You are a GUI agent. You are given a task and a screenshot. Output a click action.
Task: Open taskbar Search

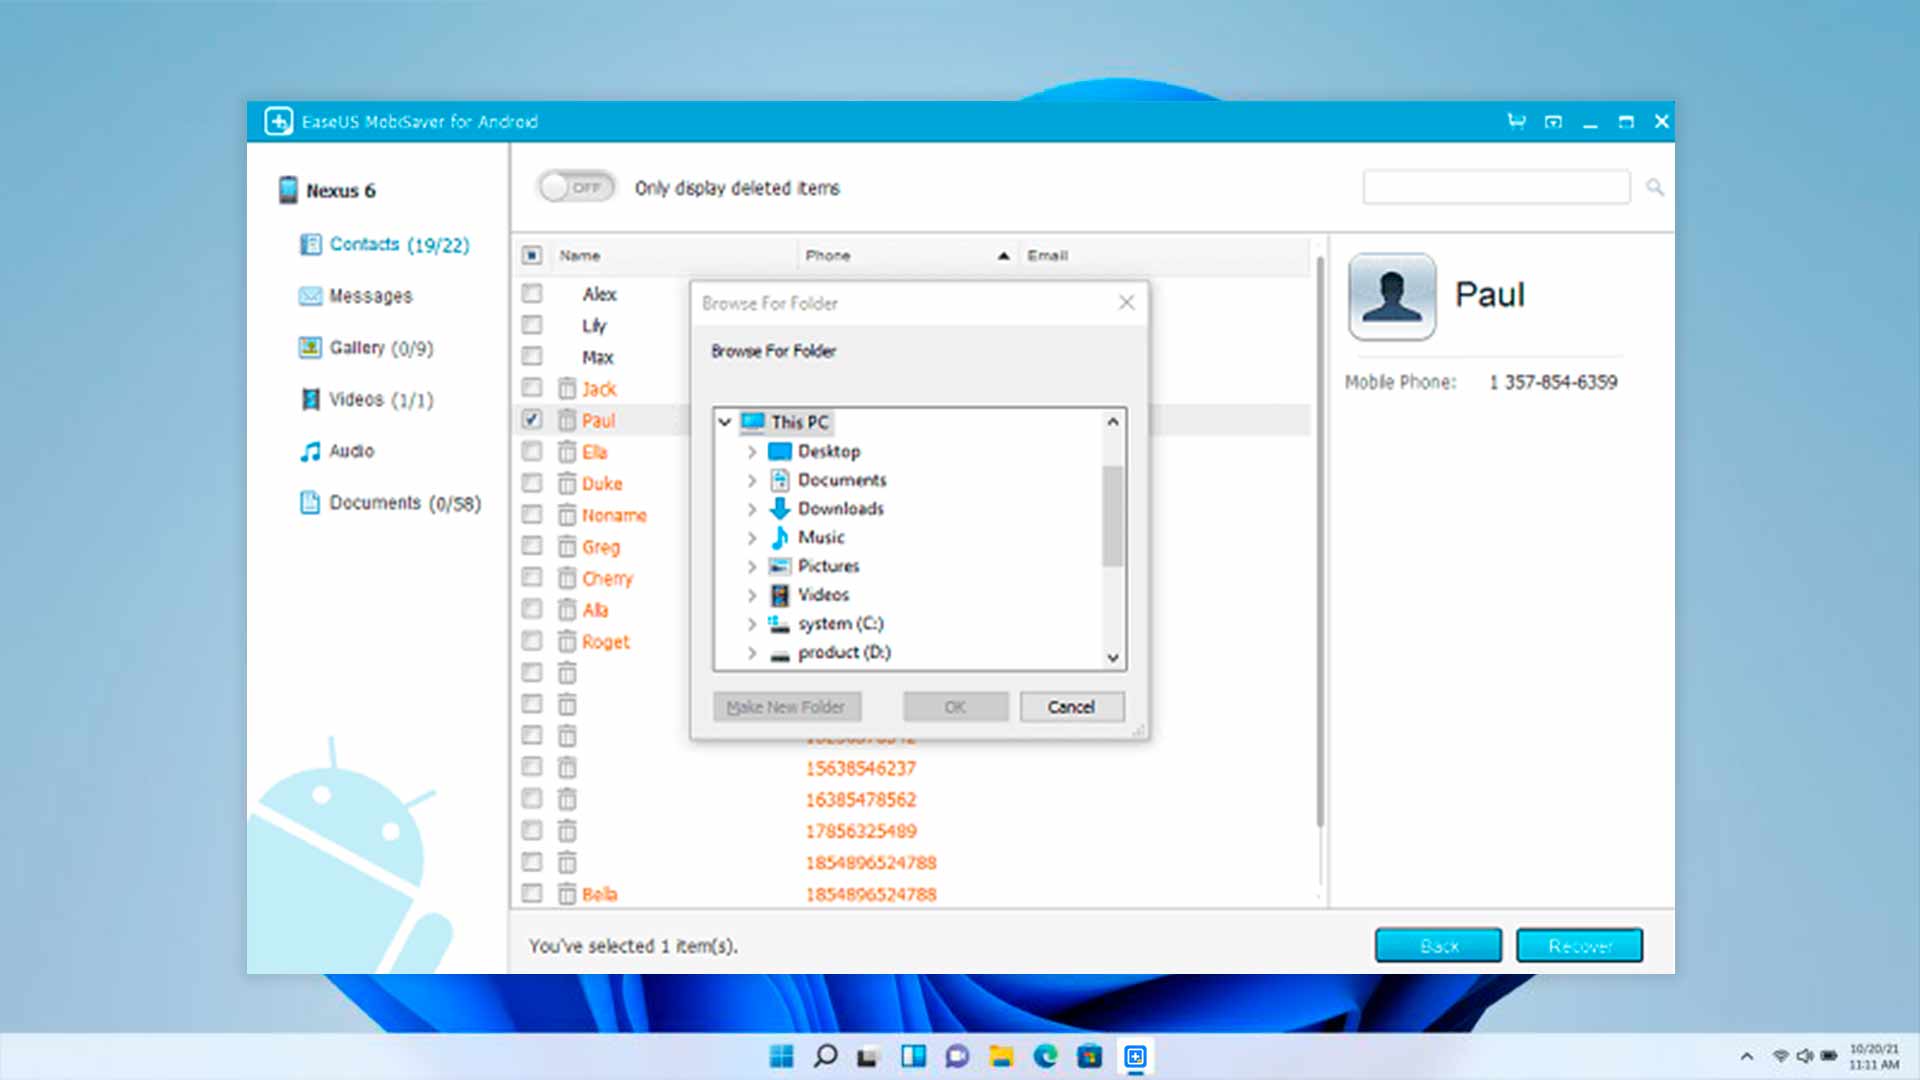click(x=825, y=1056)
